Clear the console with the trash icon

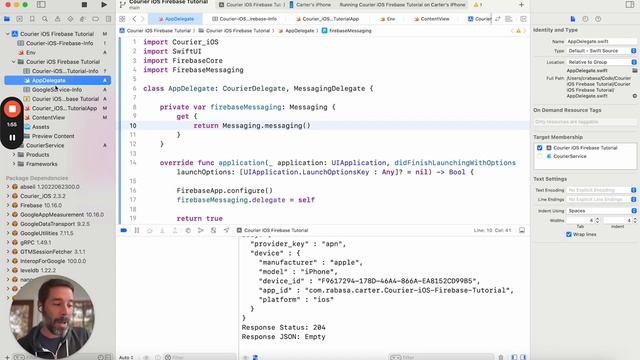pyautogui.click(x=501, y=357)
